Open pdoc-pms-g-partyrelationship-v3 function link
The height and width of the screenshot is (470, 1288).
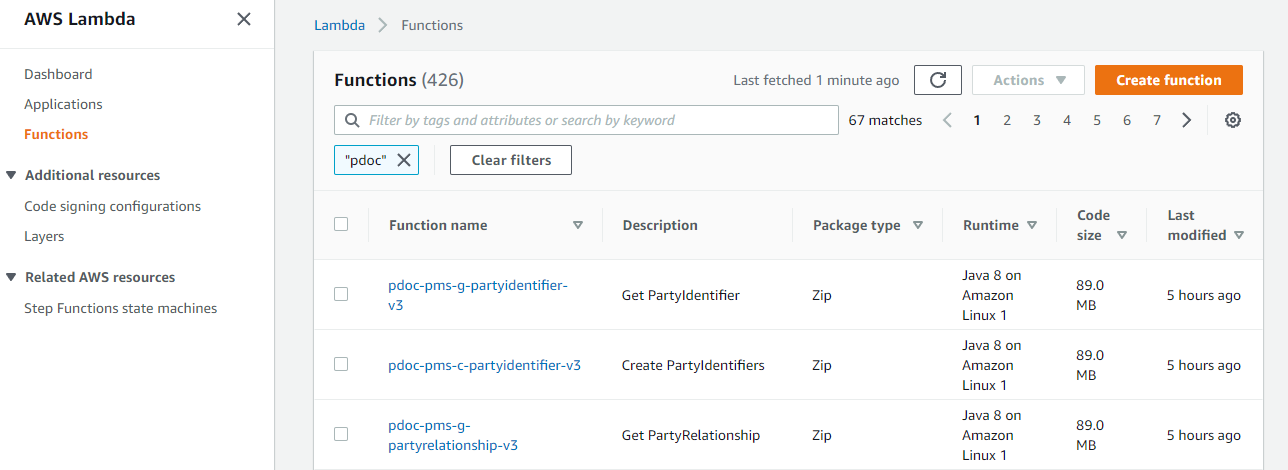tap(452, 435)
